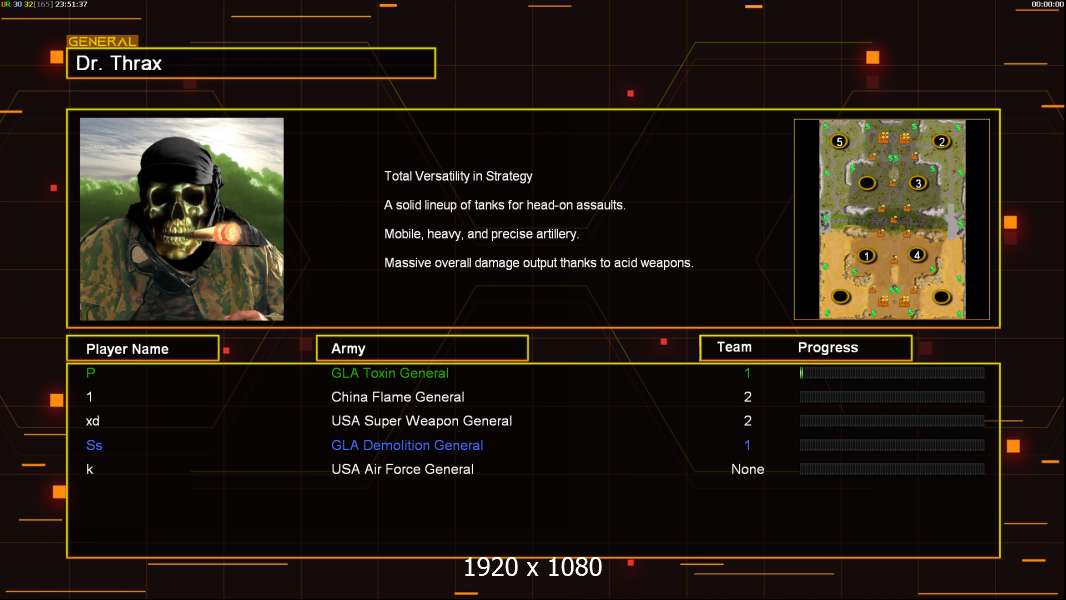Select GLA Toxin General army entry
This screenshot has width=1066, height=600.
[390, 373]
